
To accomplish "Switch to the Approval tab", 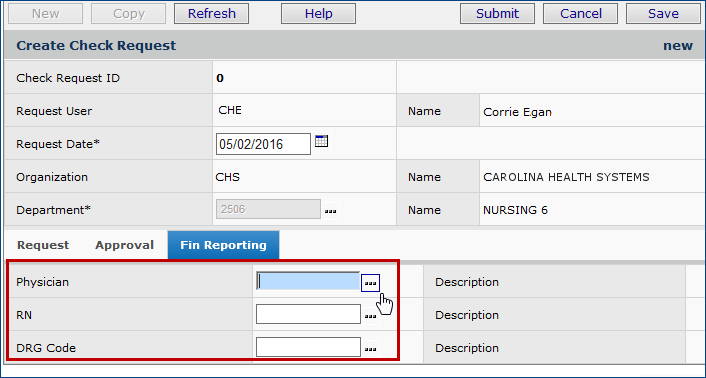I will [x=124, y=245].
